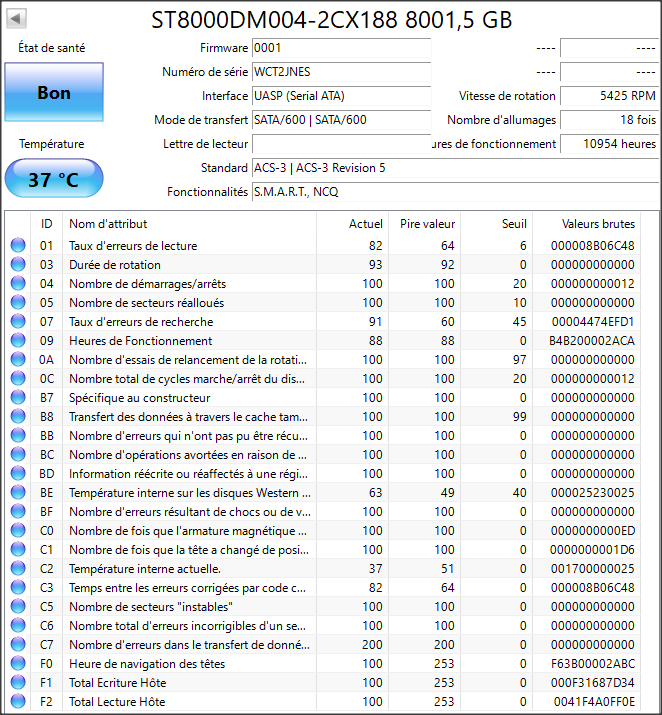Click the previous disk arrow button

click(x=16, y=19)
